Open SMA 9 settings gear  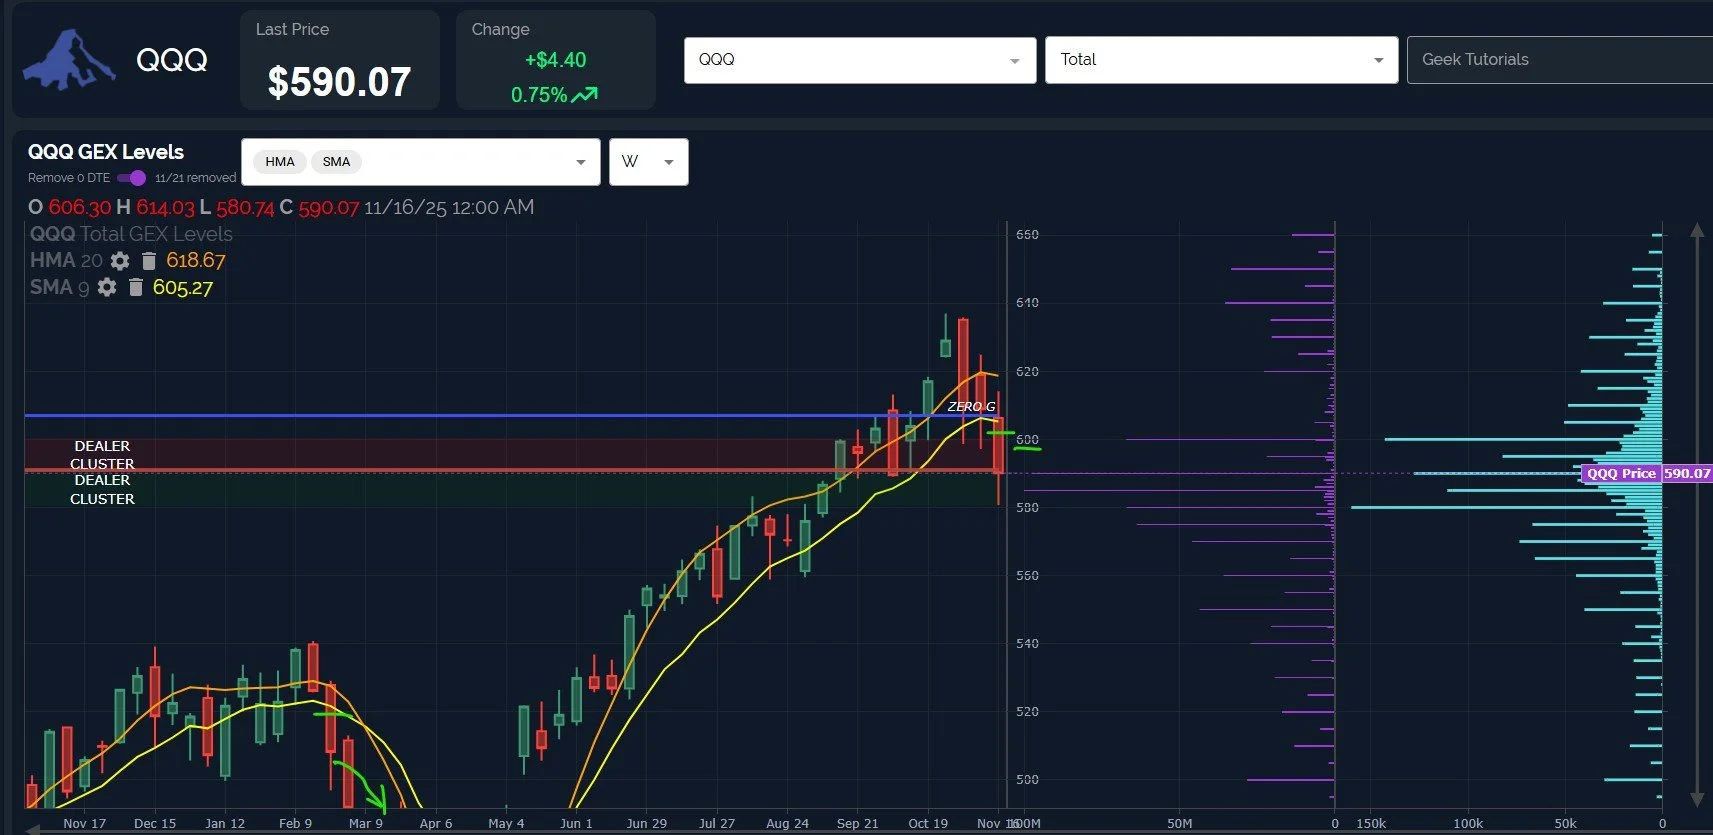107,288
